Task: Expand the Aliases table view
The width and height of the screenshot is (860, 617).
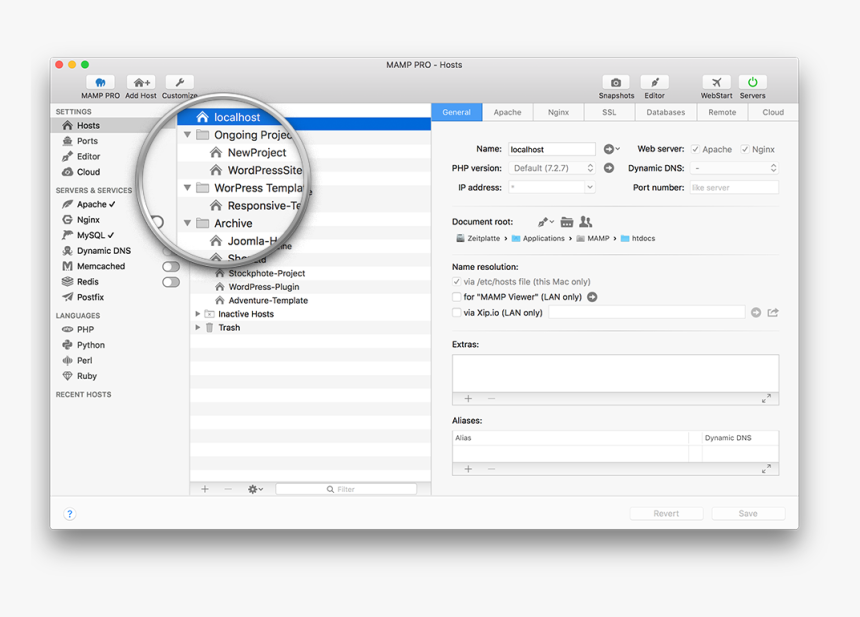Action: (x=766, y=469)
